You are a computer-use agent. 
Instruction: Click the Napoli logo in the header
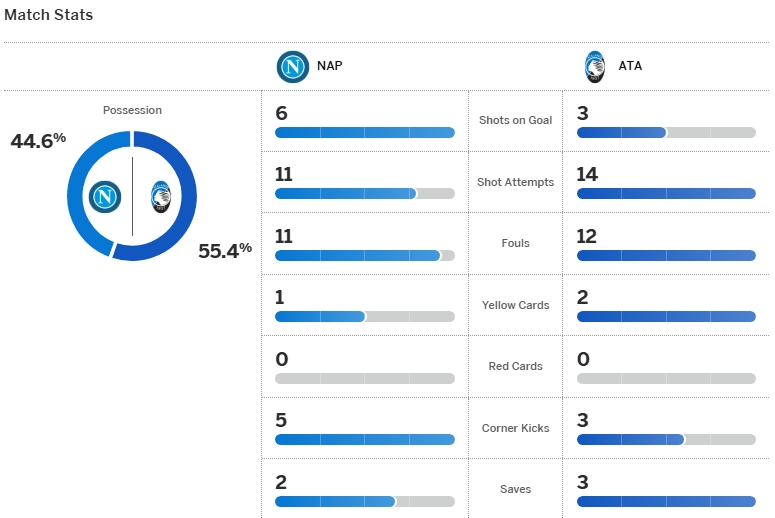pos(293,67)
